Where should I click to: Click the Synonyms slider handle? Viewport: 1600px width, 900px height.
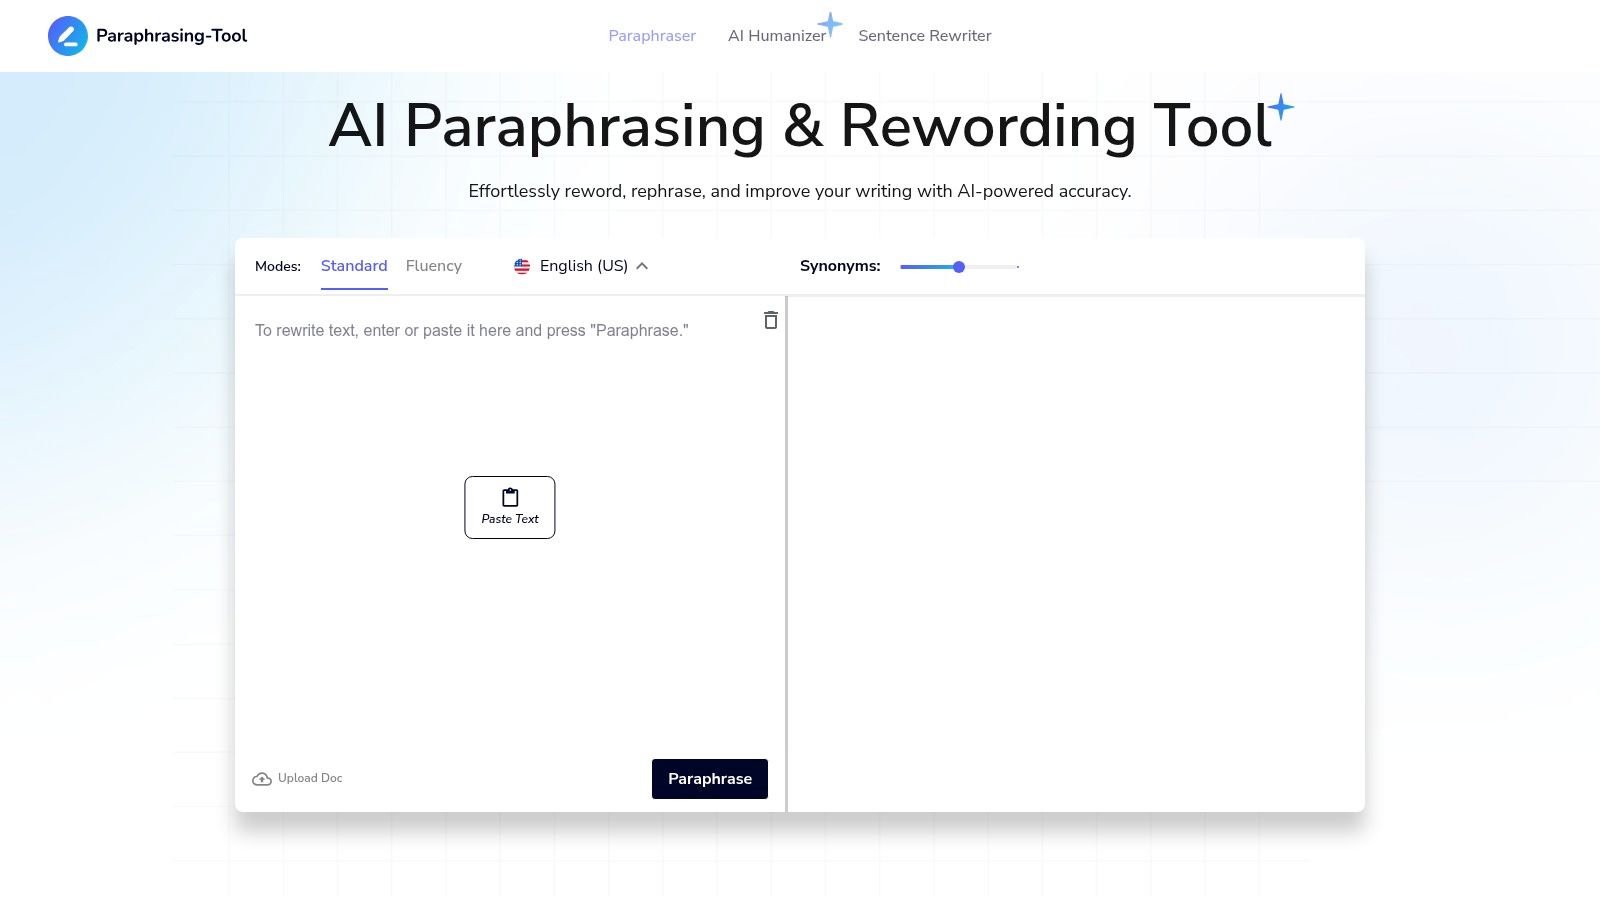959,267
